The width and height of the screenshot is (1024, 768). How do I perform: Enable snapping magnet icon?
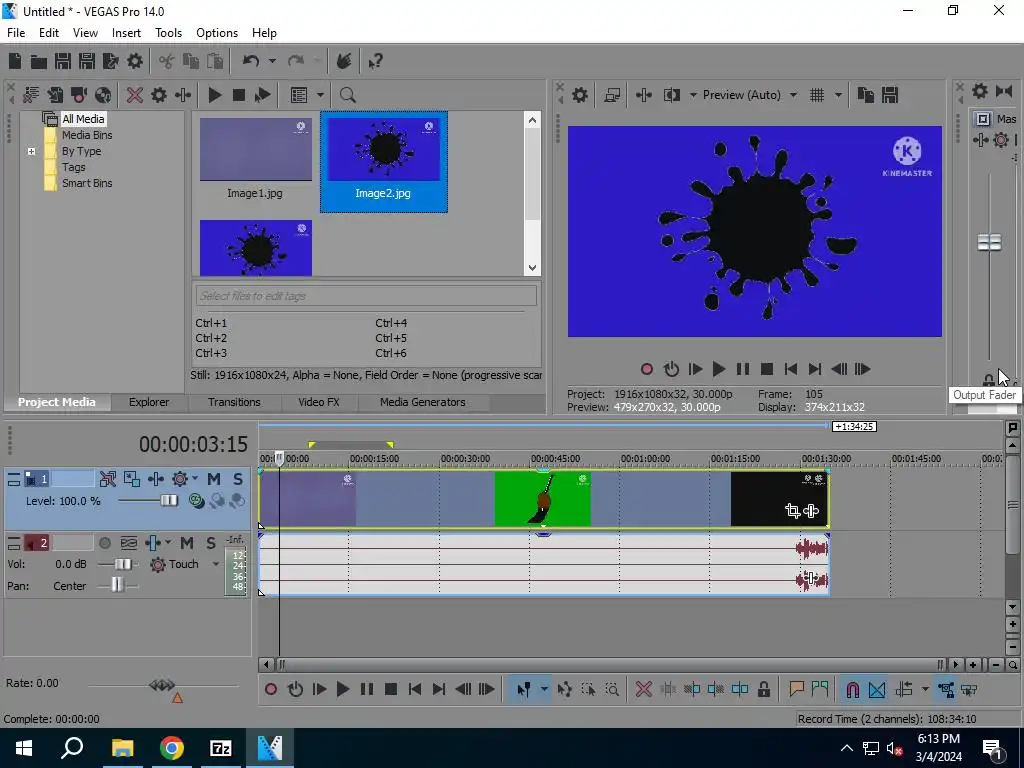pyautogui.click(x=852, y=690)
